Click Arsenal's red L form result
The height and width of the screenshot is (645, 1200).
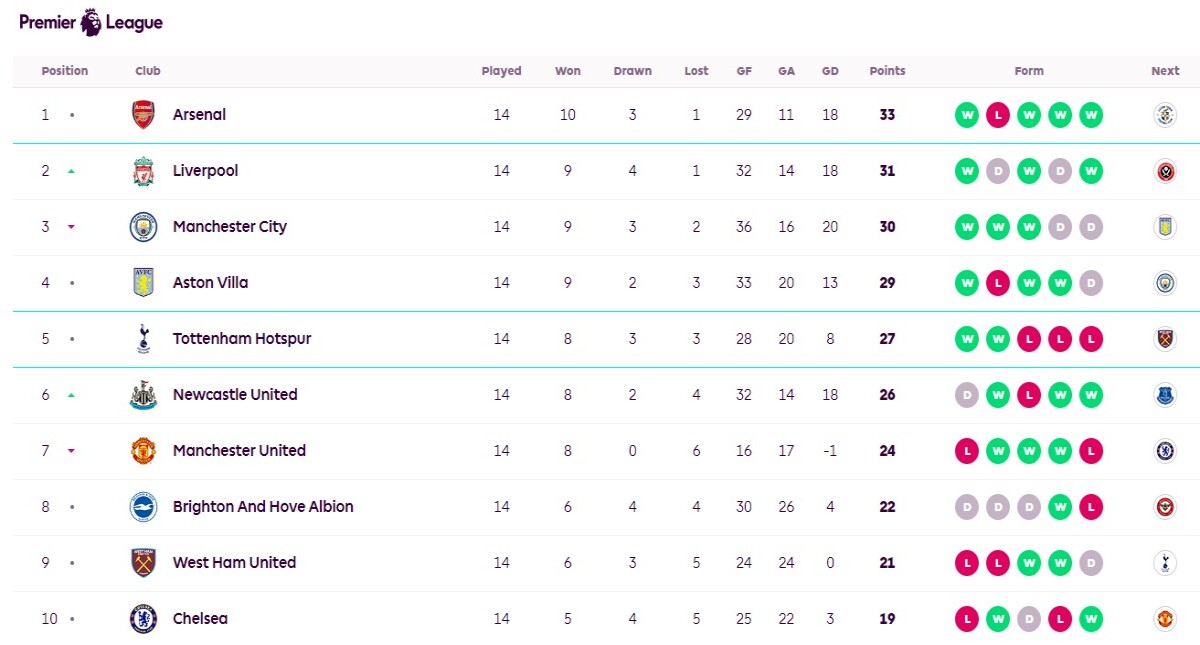(x=998, y=115)
